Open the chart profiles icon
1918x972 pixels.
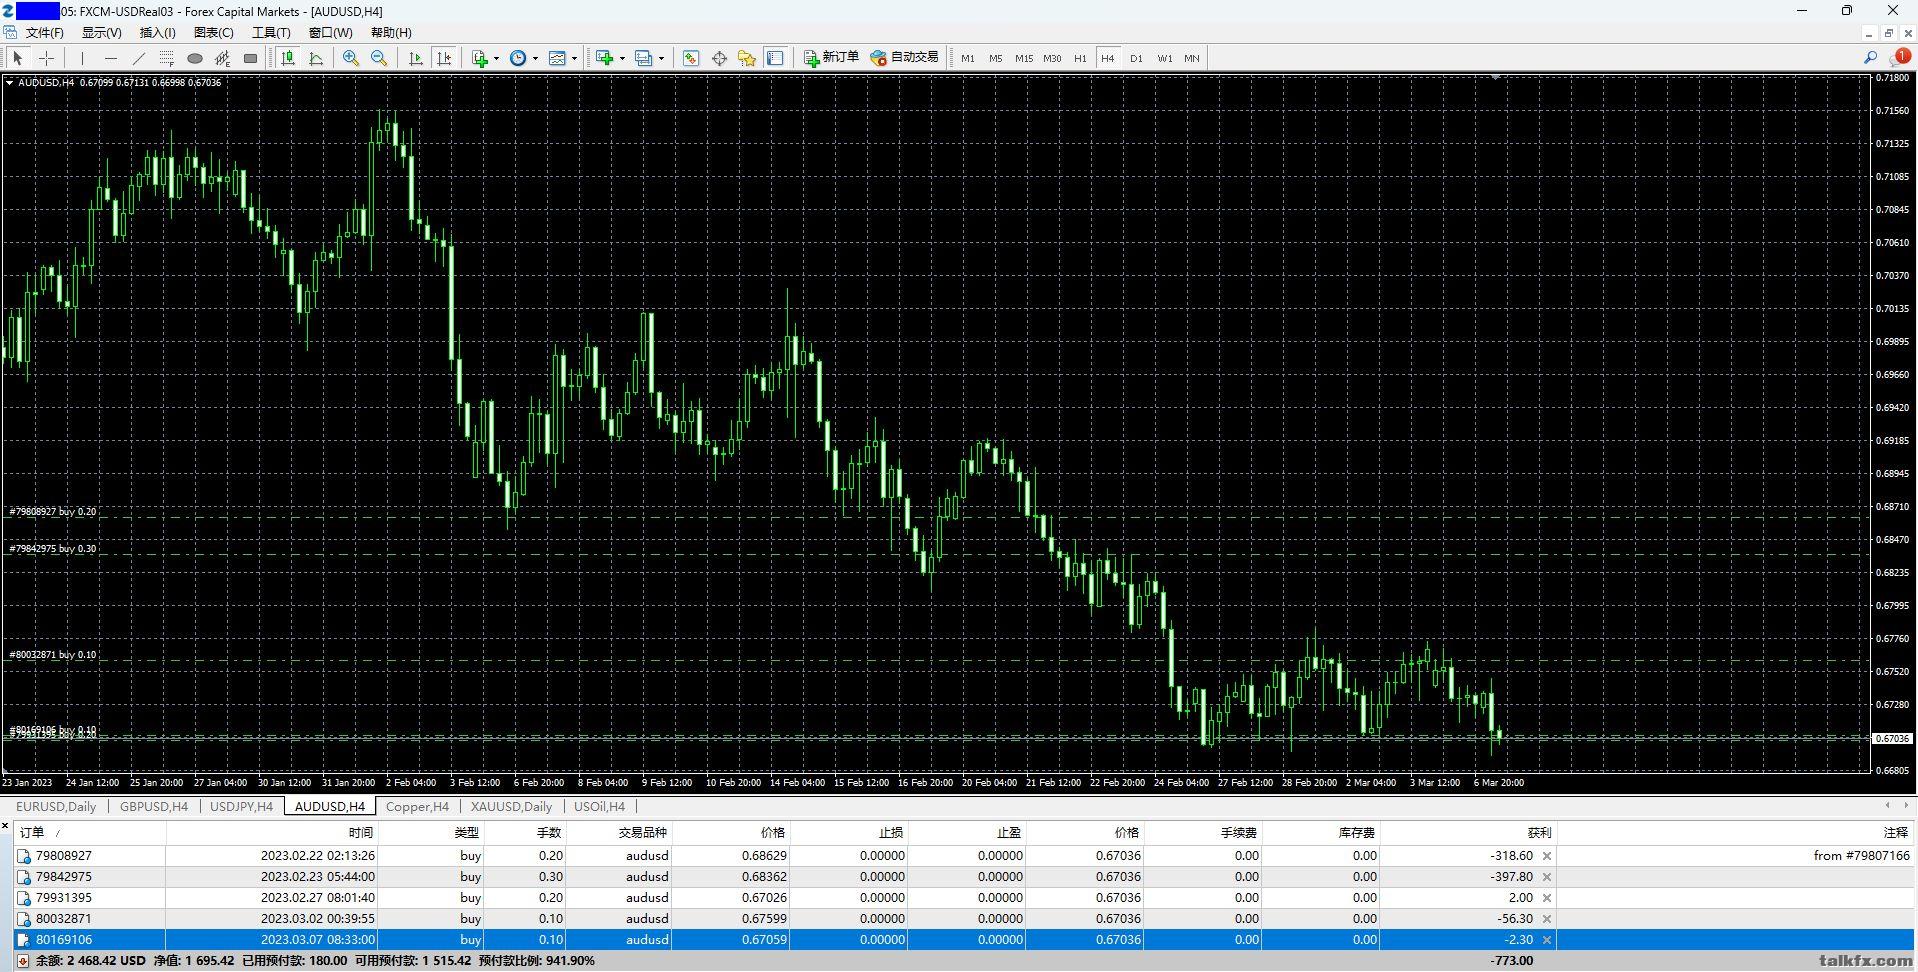[x=643, y=58]
